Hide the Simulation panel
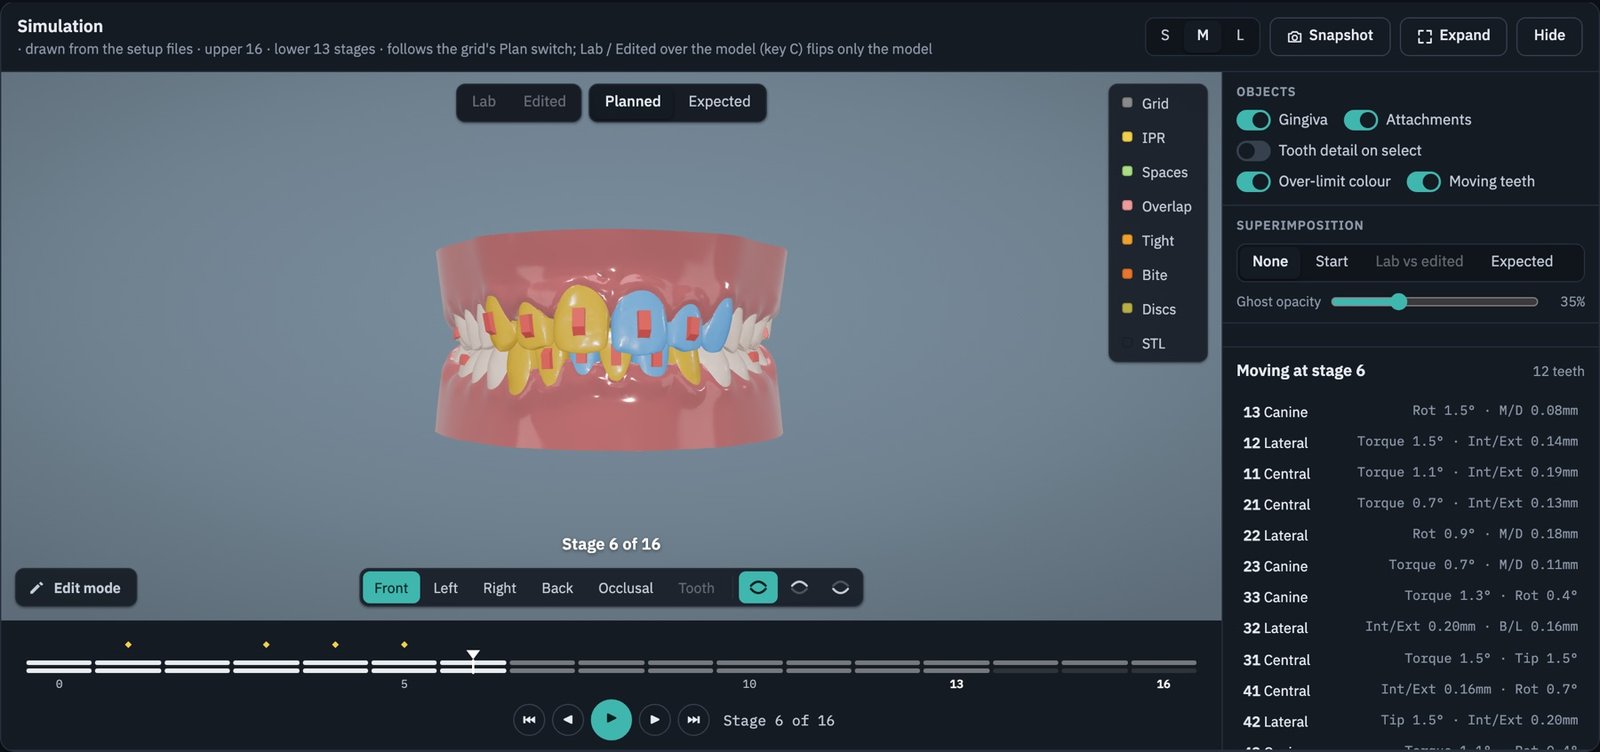This screenshot has height=752, width=1600. pos(1549,36)
